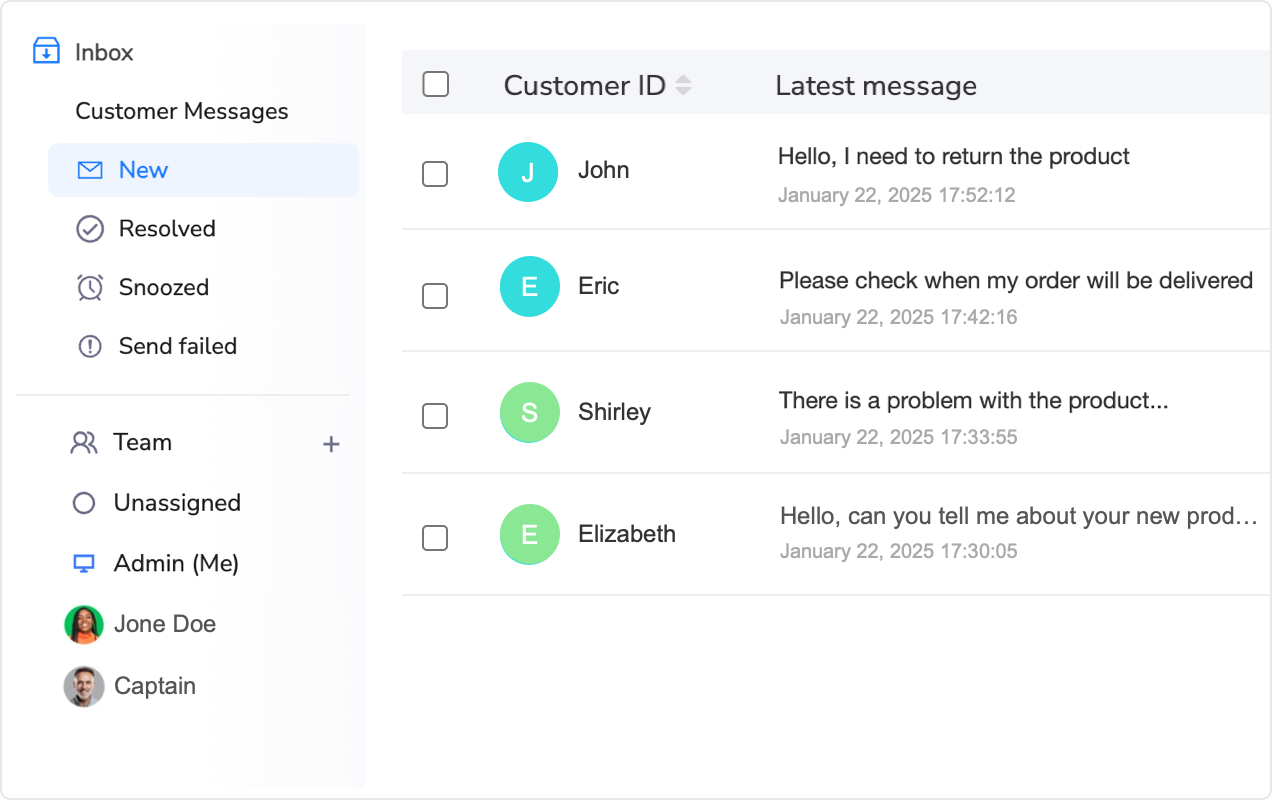Check the checkbox on Elizabeth's row
Viewport: 1272px width, 800px height.
coord(435,538)
